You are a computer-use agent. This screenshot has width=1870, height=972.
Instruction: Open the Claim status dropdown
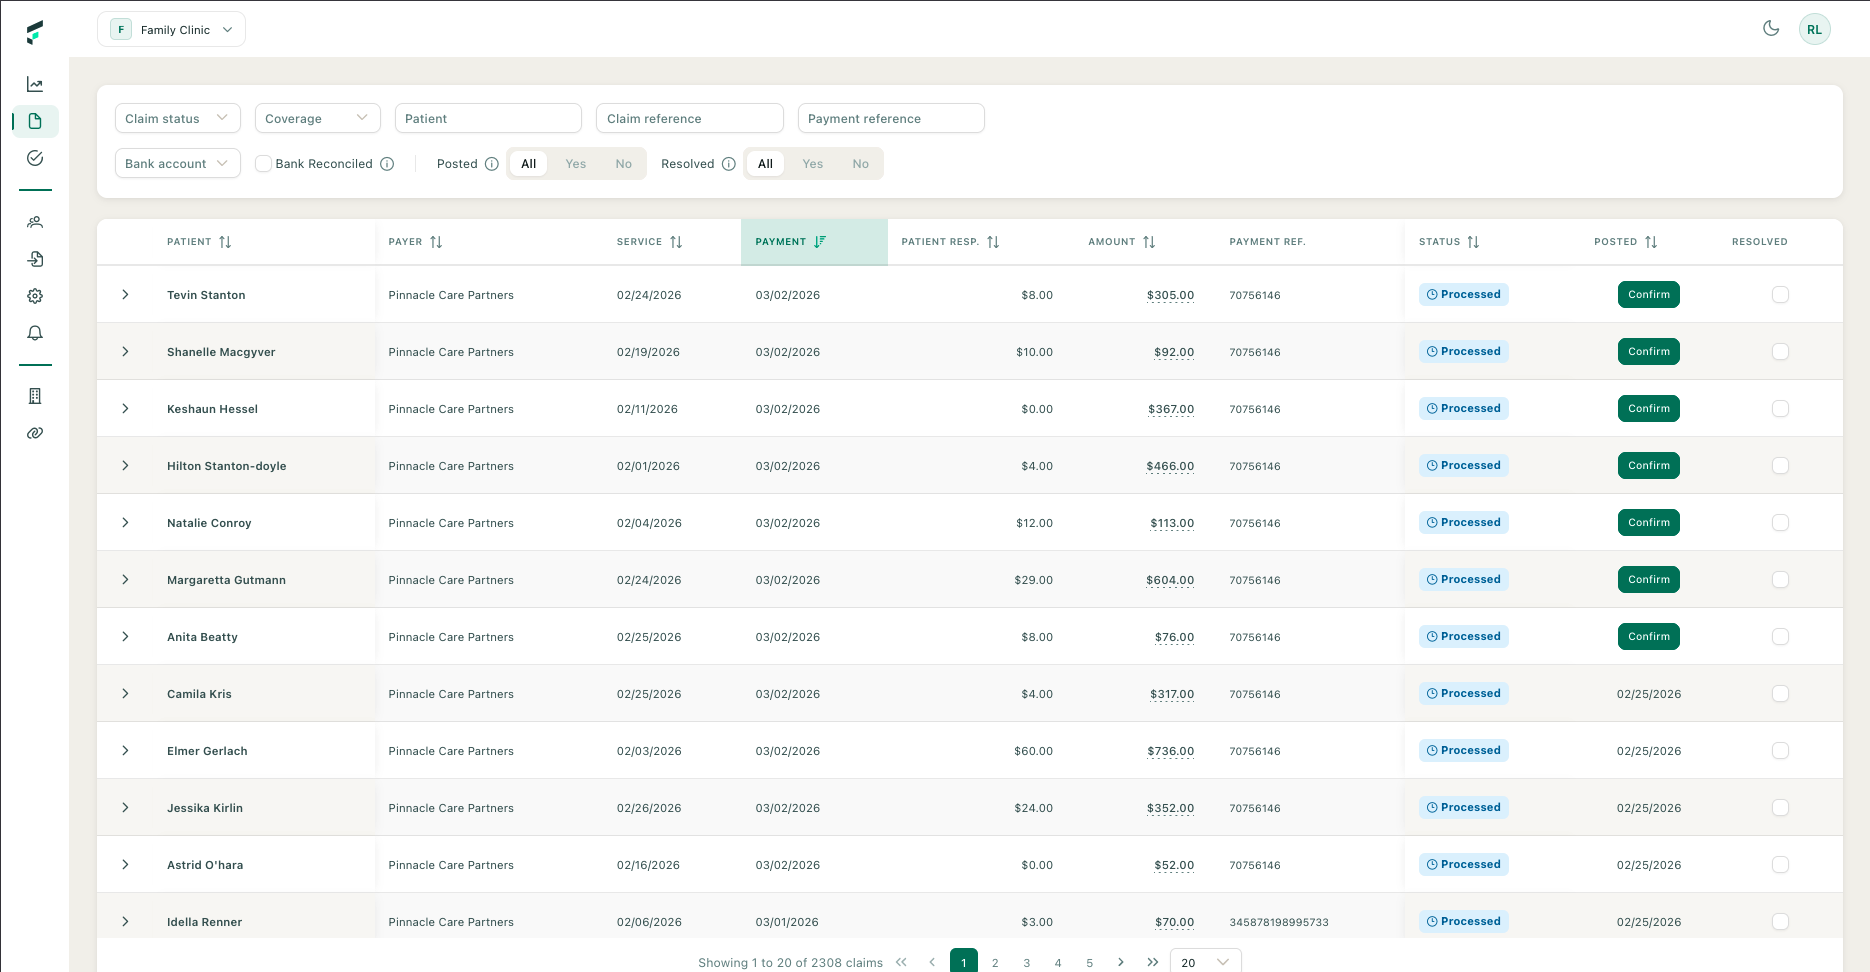click(x=177, y=118)
